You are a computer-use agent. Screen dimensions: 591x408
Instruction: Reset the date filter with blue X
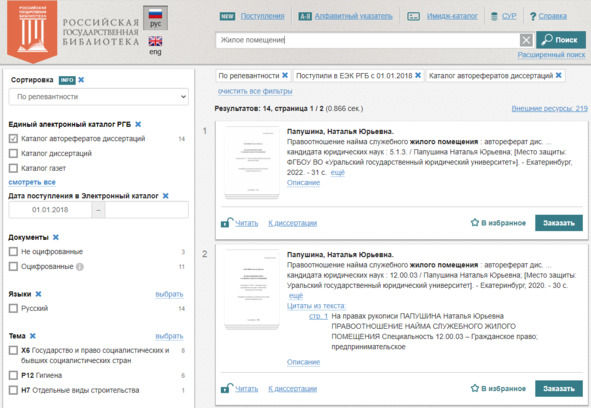tap(165, 196)
